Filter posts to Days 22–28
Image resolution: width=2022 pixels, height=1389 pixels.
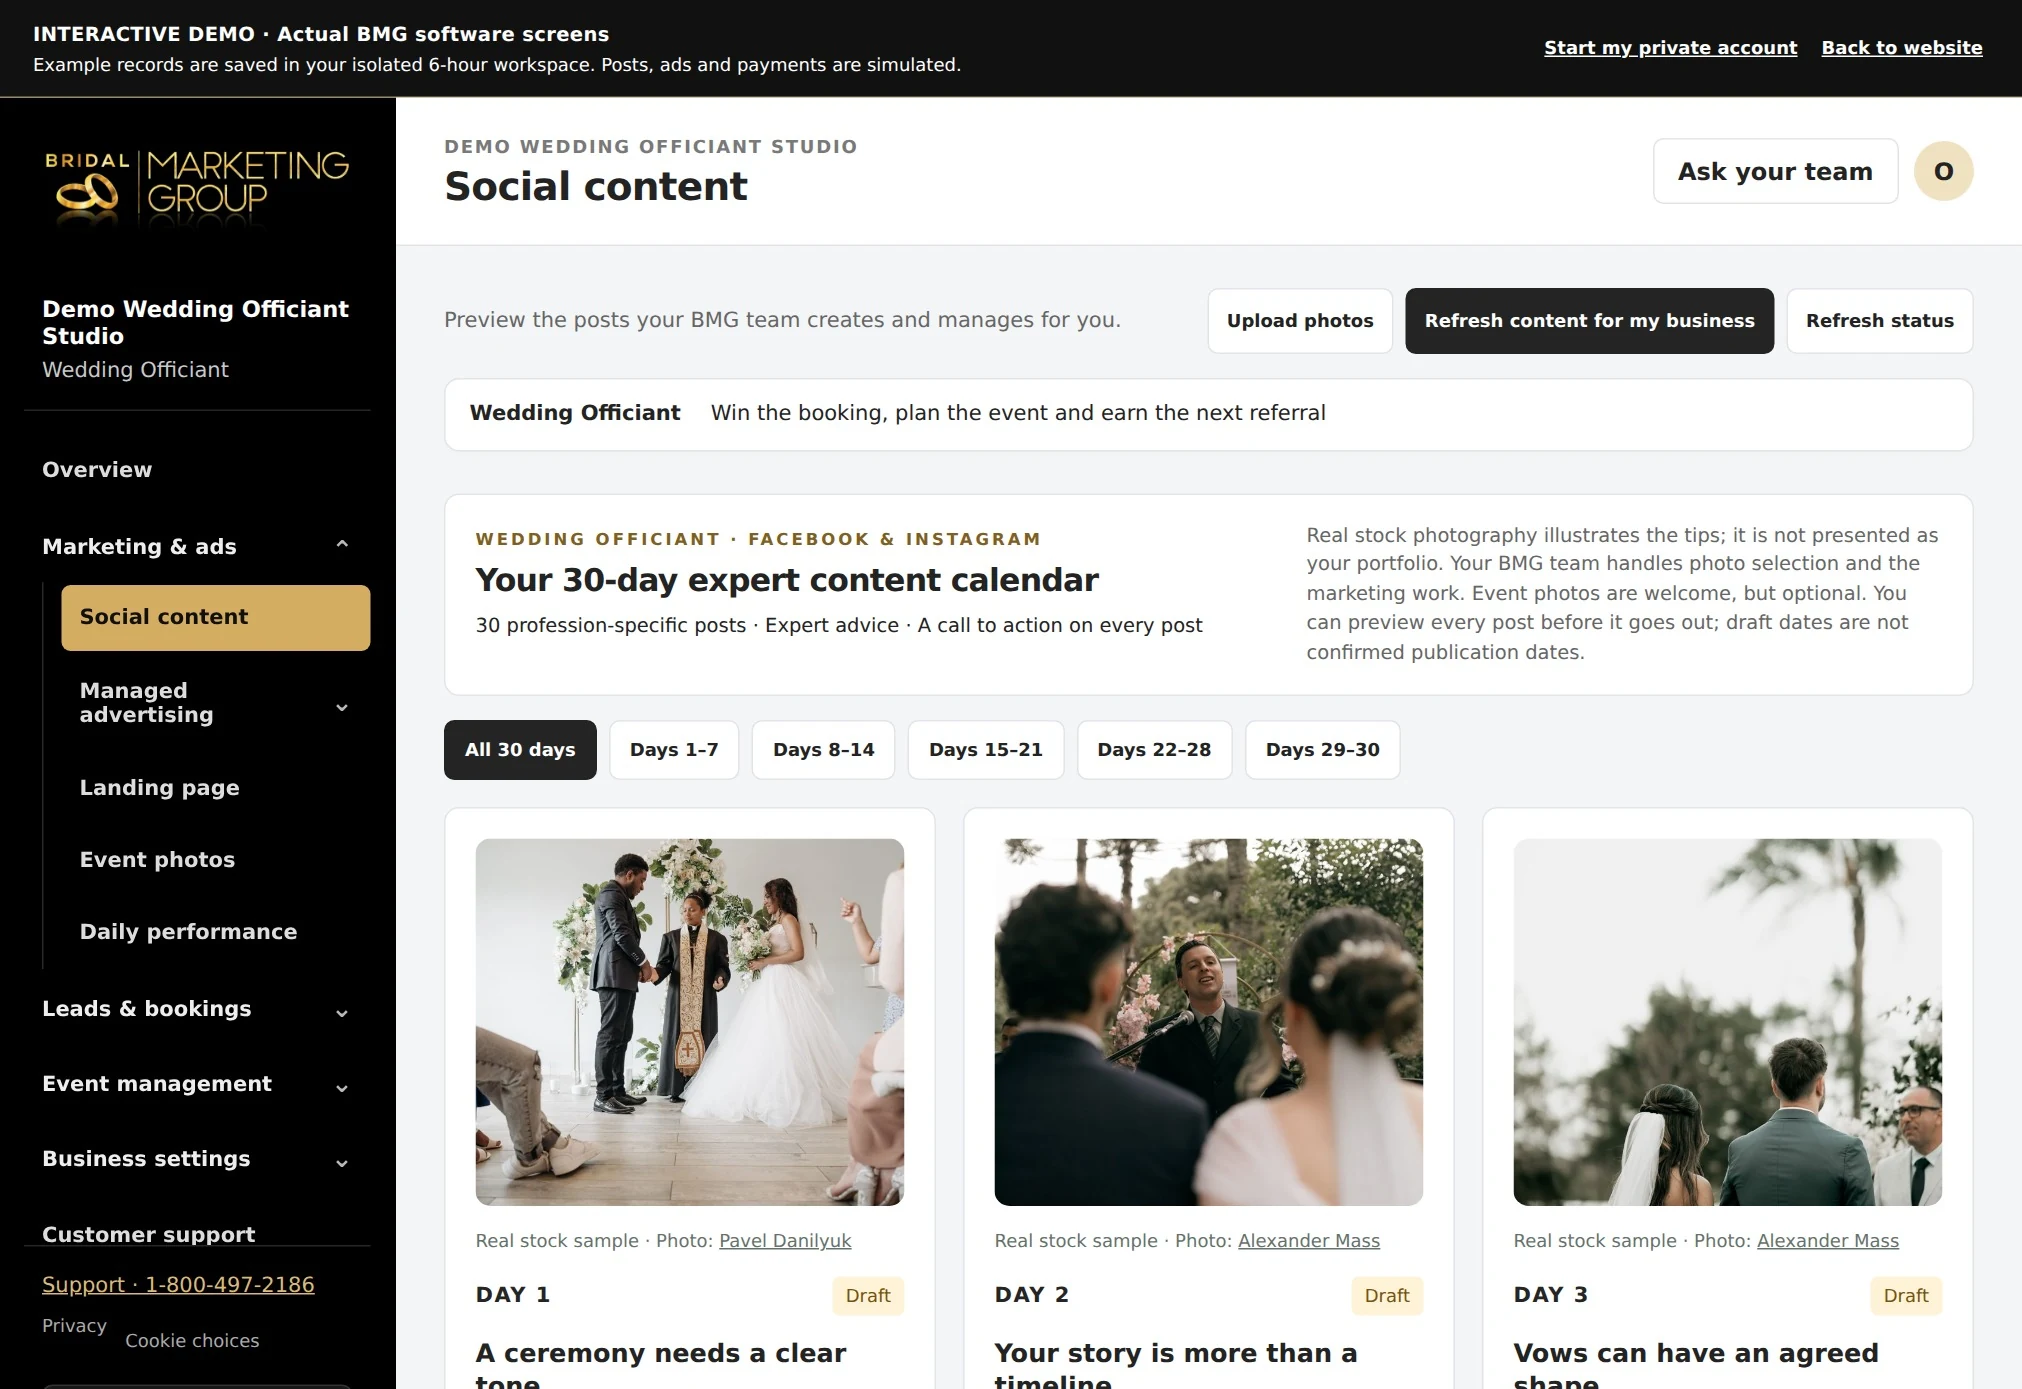(1154, 750)
